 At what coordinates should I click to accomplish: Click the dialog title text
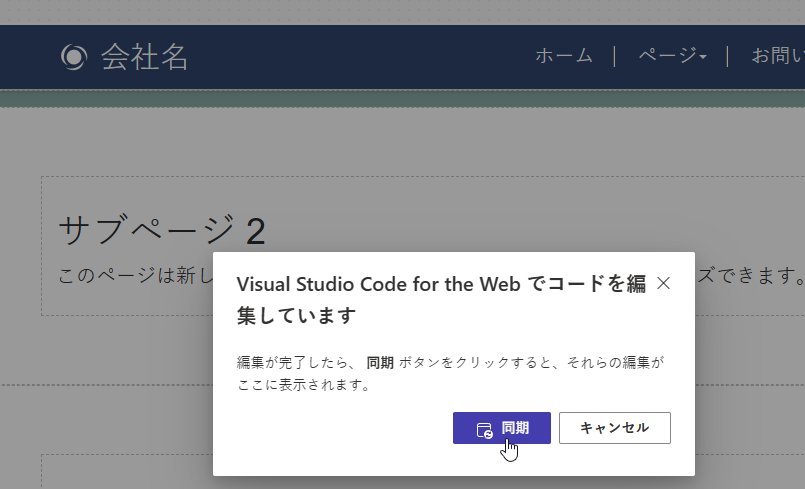pos(441,299)
